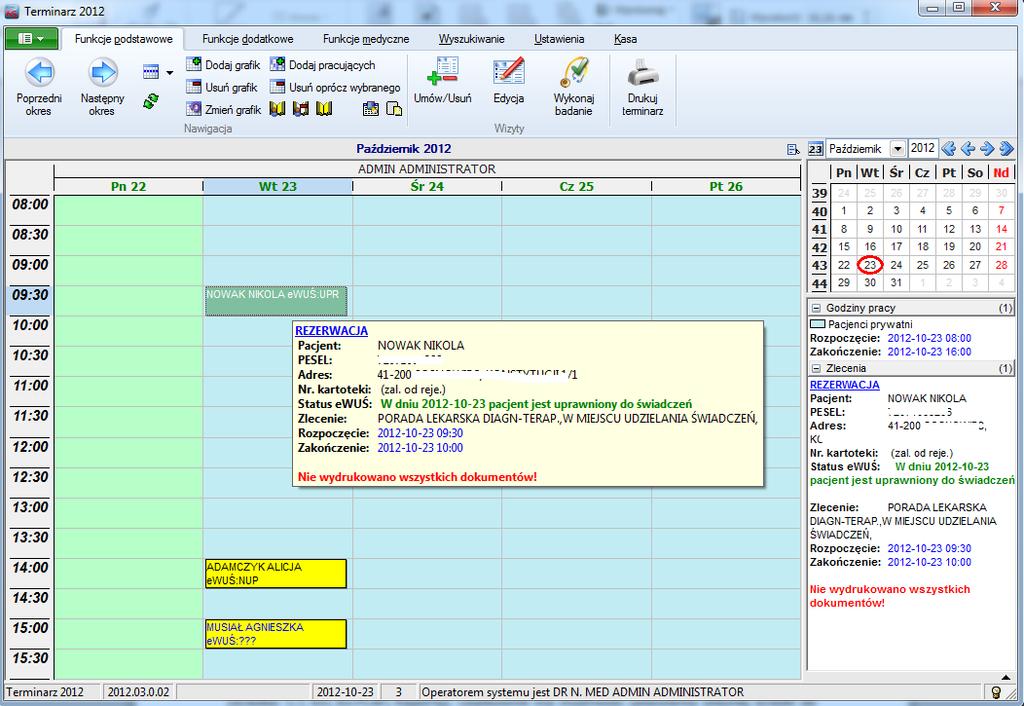Viewport: 1024px width, 706px height.
Task: Switch to Funkcje dodatkowe tab
Action: (248, 39)
